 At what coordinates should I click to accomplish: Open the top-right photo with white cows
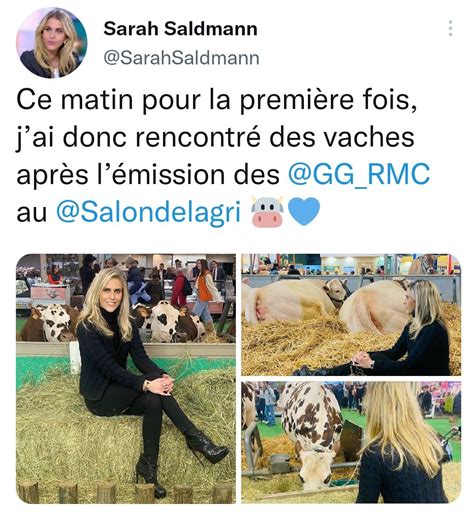click(x=351, y=315)
